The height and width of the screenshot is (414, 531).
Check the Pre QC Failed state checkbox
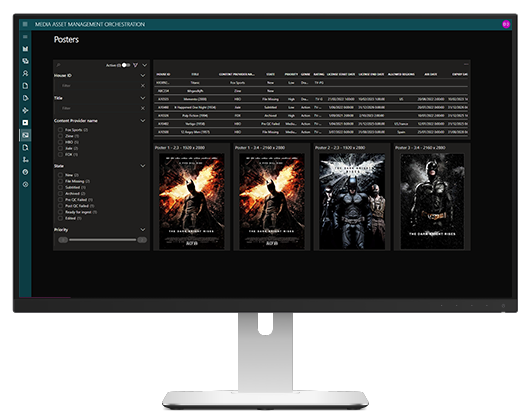60,200
